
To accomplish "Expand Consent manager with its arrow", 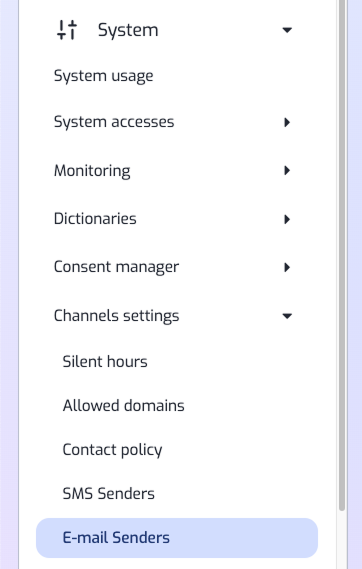I will pos(287,267).
